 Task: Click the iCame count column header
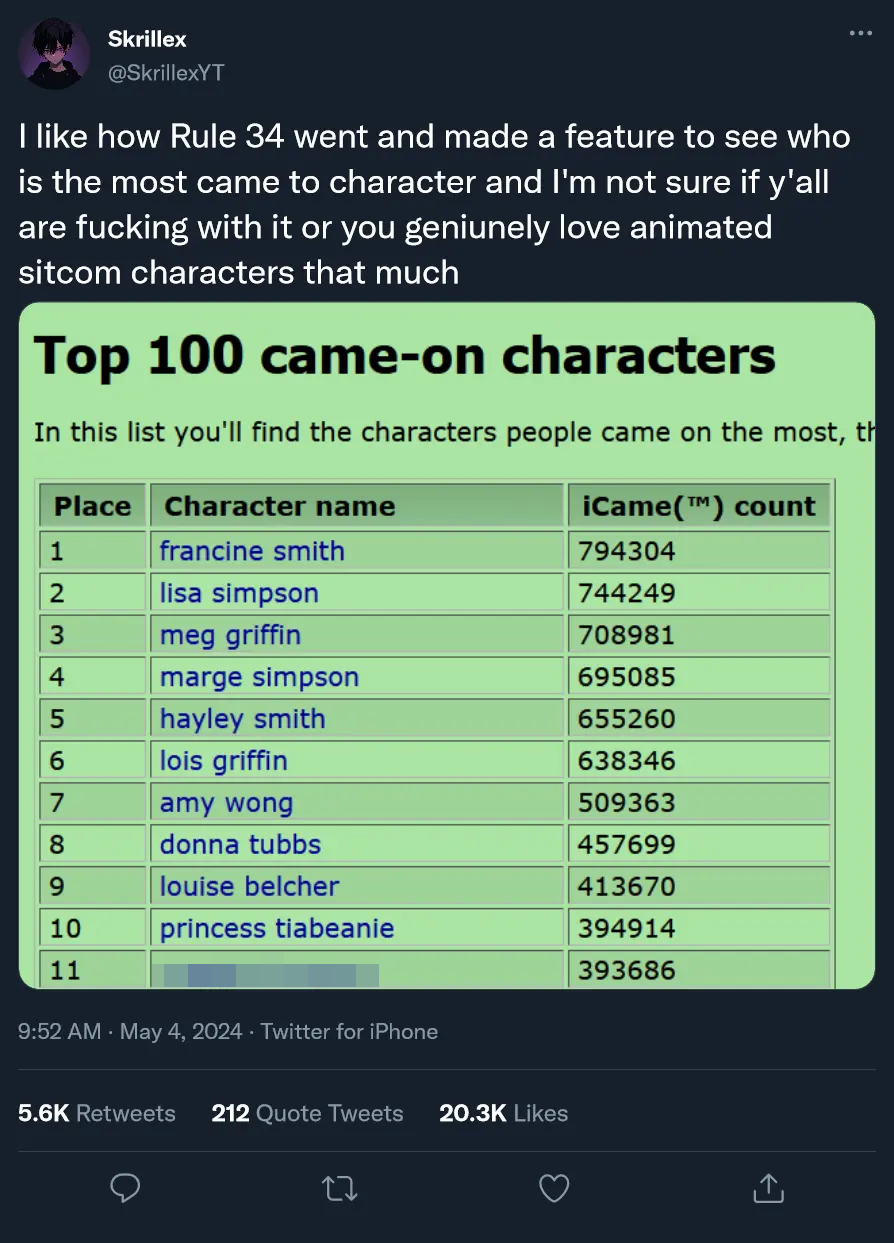[x=698, y=506]
